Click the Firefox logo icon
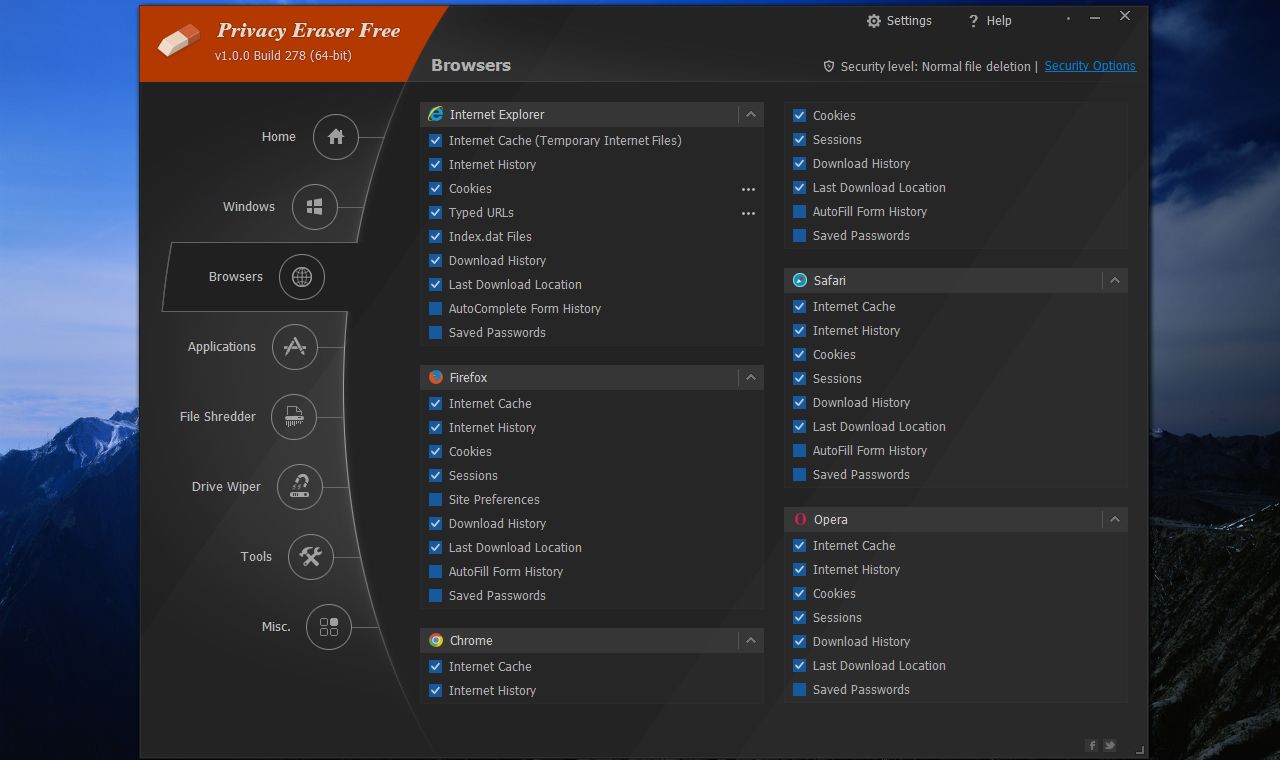 [436, 377]
